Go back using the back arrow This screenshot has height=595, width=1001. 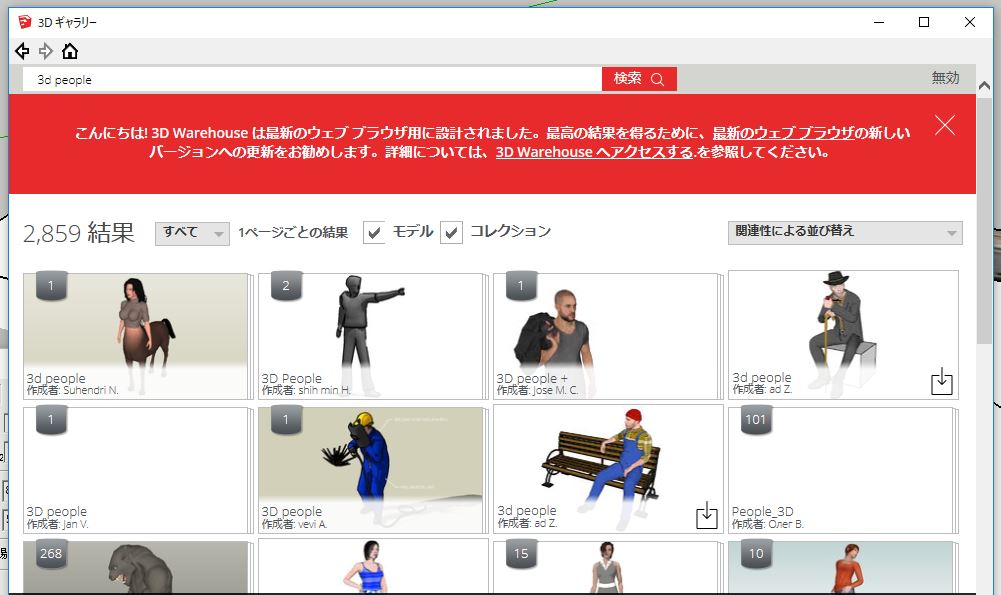click(x=22, y=51)
